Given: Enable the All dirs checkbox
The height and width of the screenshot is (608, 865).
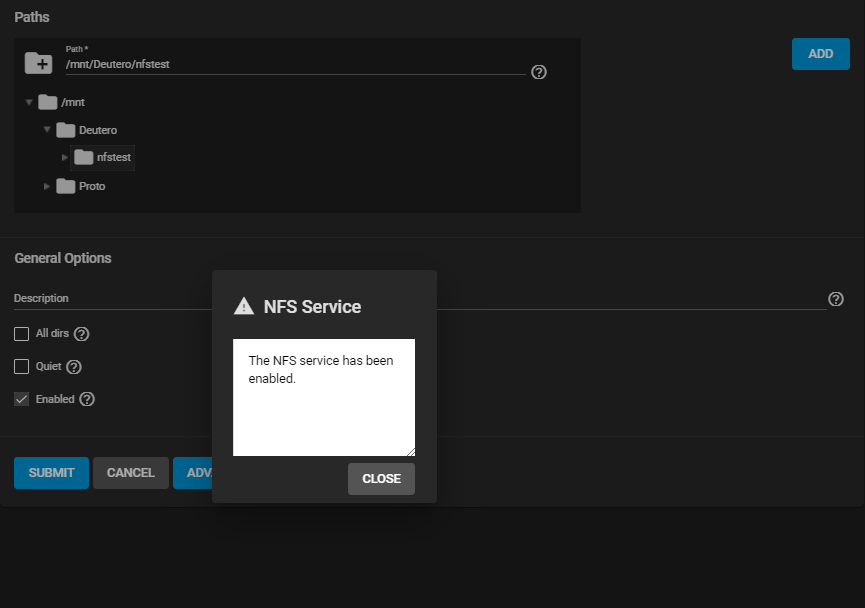Looking at the screenshot, I should 22,334.
